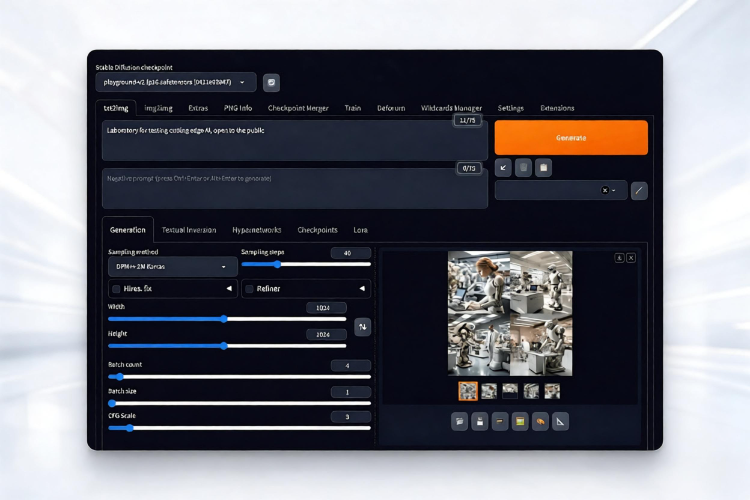Select the second gallery thumbnail
The width and height of the screenshot is (750, 500).
(489, 391)
